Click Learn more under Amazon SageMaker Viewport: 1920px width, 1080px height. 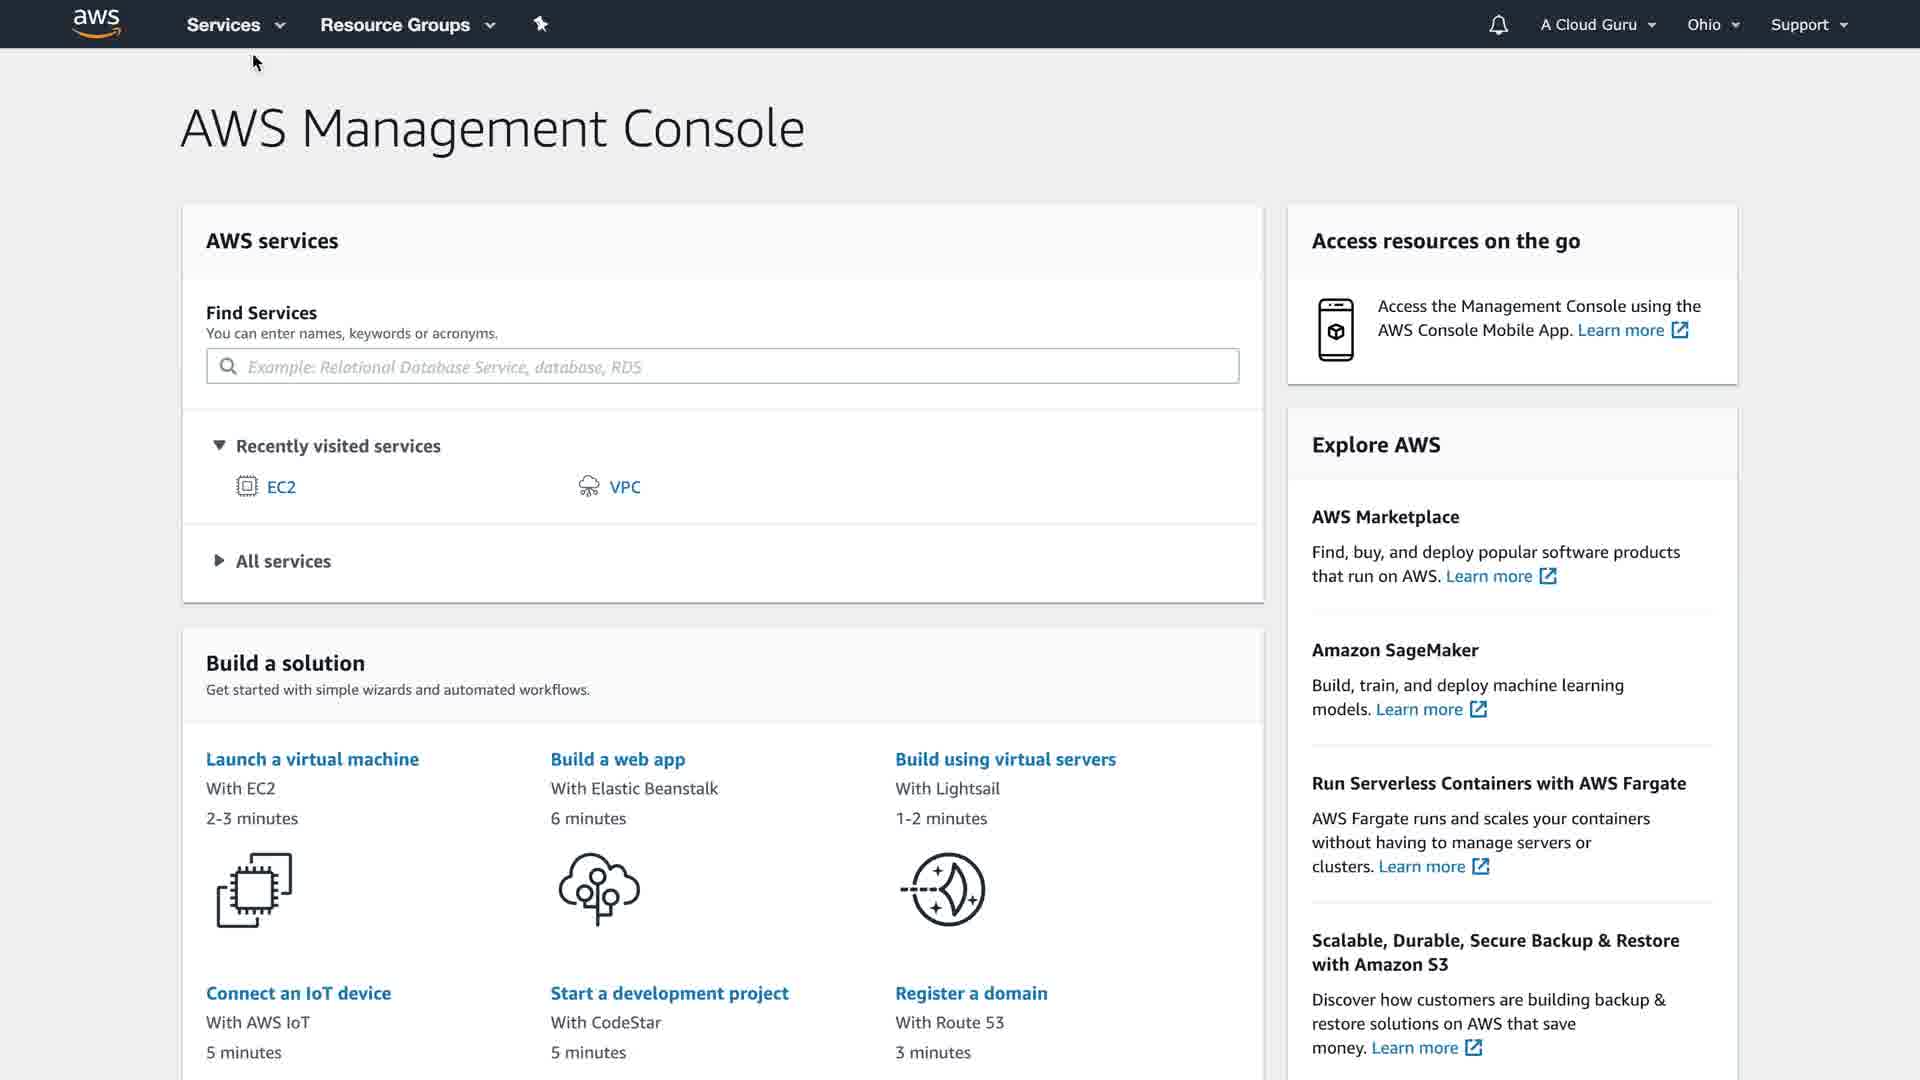point(1419,709)
